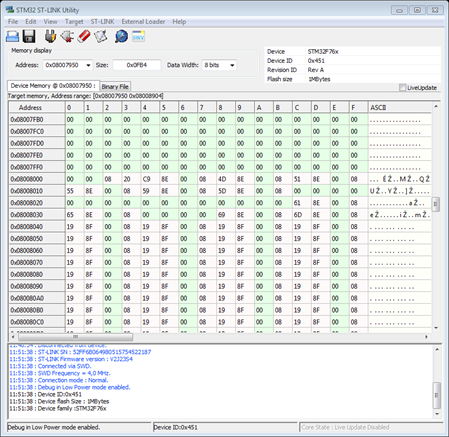
Task: Click memory grid scroll down arrow
Action: 436,328
